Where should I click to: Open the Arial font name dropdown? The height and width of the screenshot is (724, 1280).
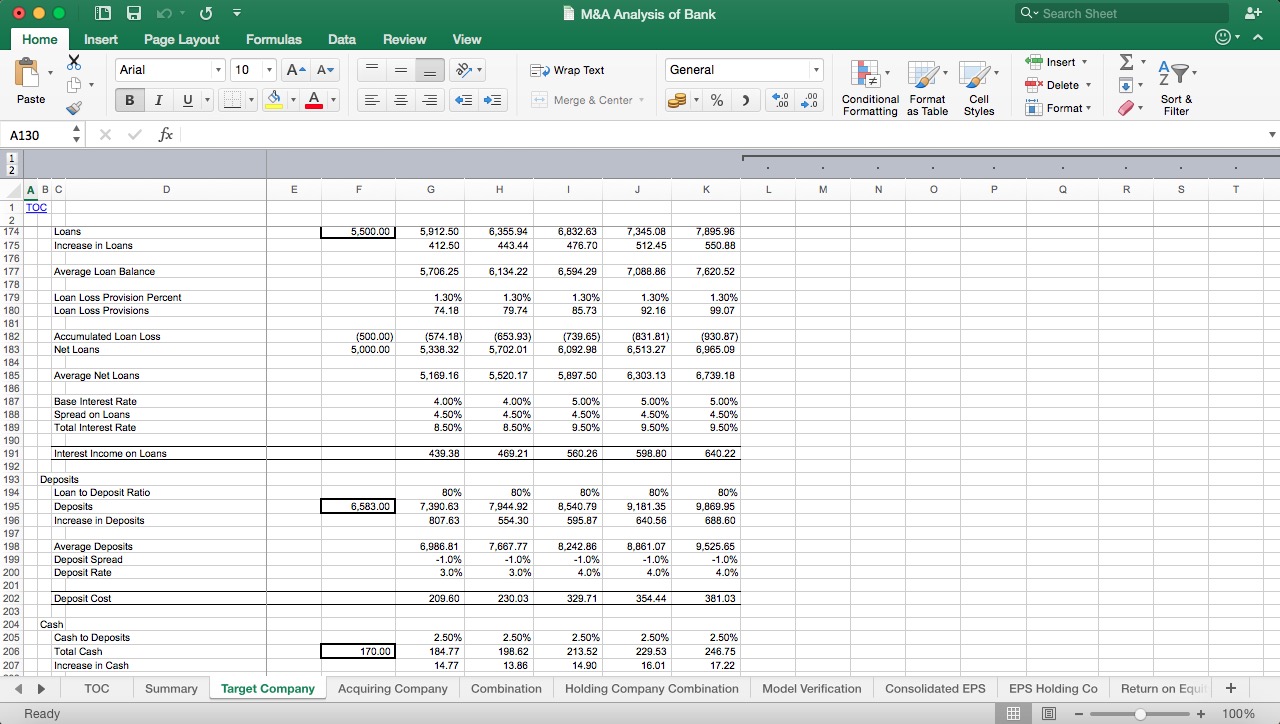218,70
